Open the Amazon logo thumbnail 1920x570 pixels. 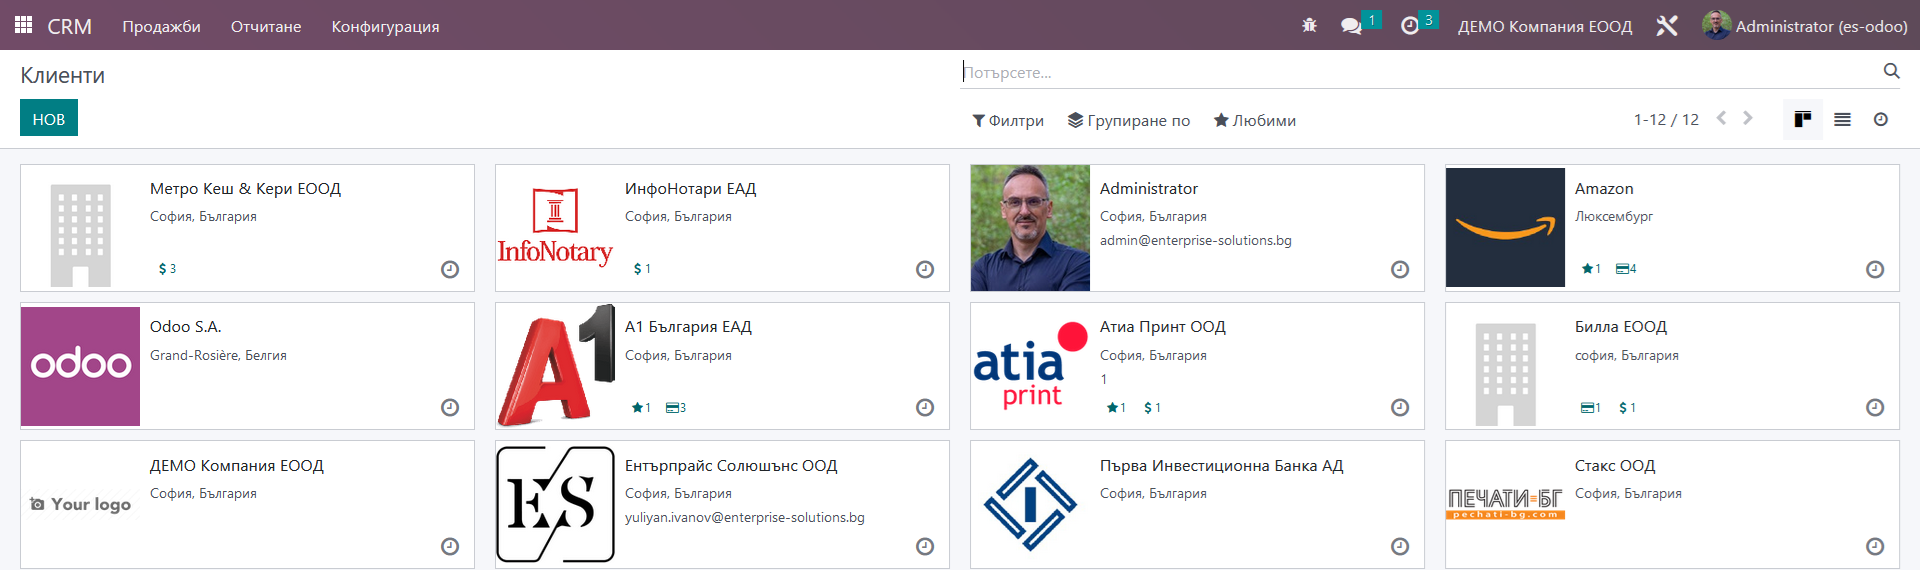point(1505,228)
